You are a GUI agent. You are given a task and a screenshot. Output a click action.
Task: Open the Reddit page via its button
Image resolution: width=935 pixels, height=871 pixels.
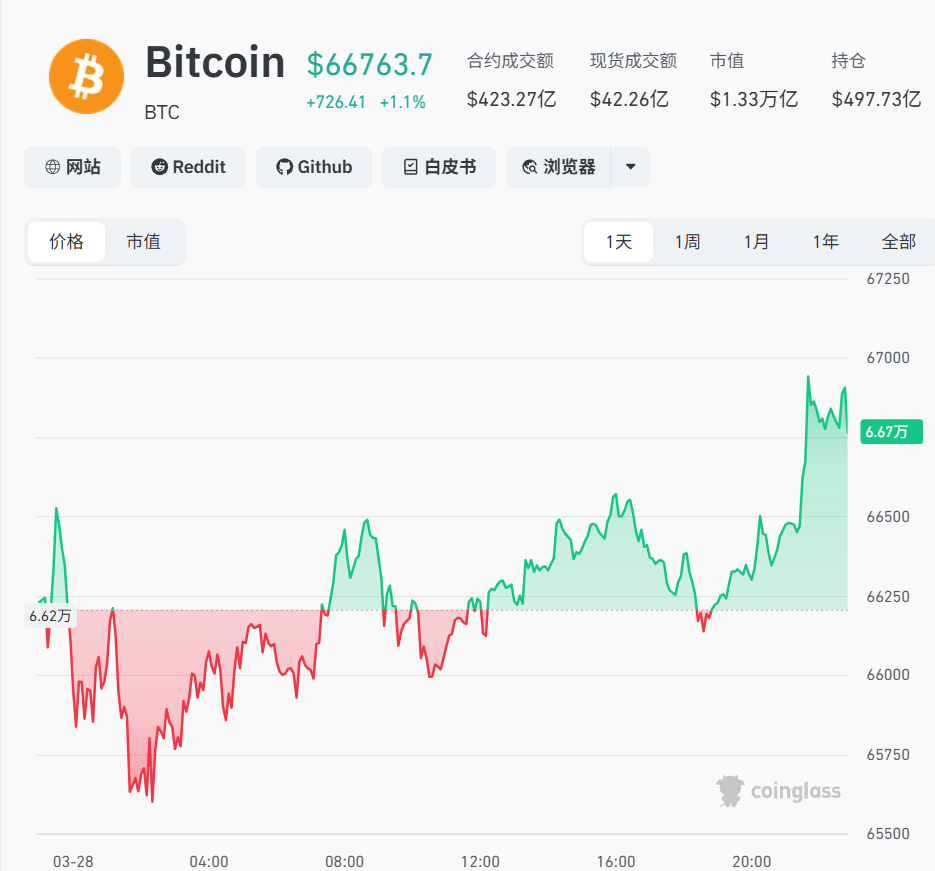click(188, 167)
